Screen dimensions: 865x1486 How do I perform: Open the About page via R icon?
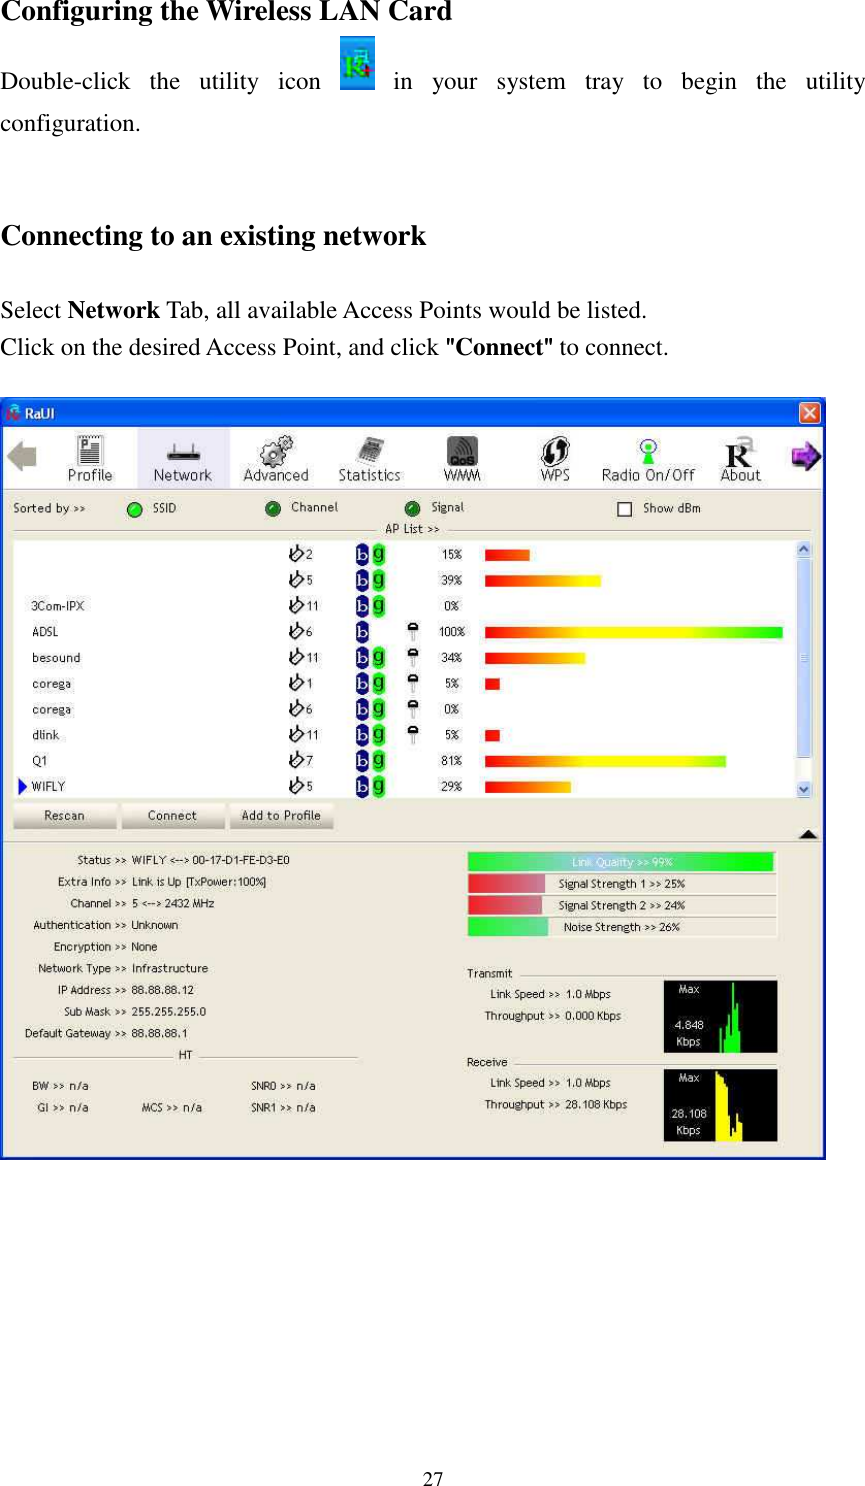739,455
